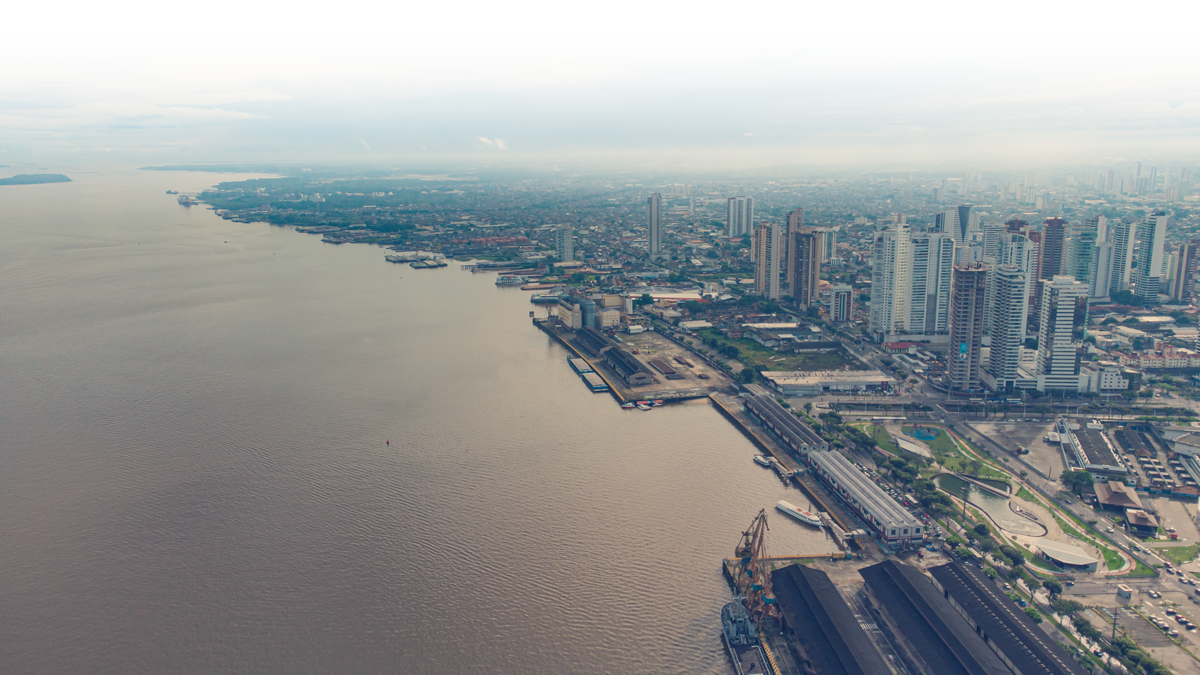Click the isolated slim tower left of the skyline
This screenshot has width=1200, height=675.
(x=654, y=223)
